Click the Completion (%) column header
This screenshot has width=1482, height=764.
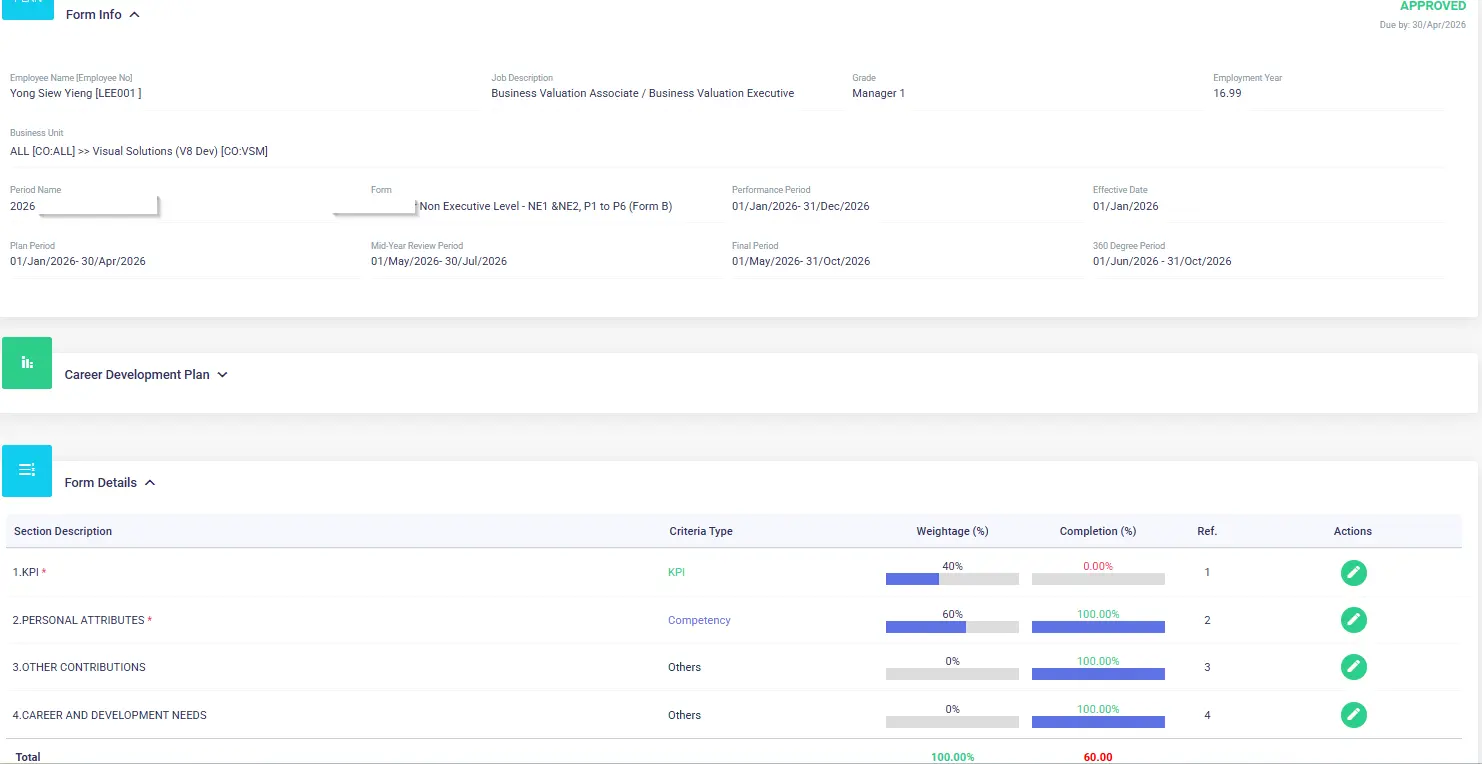point(1098,531)
